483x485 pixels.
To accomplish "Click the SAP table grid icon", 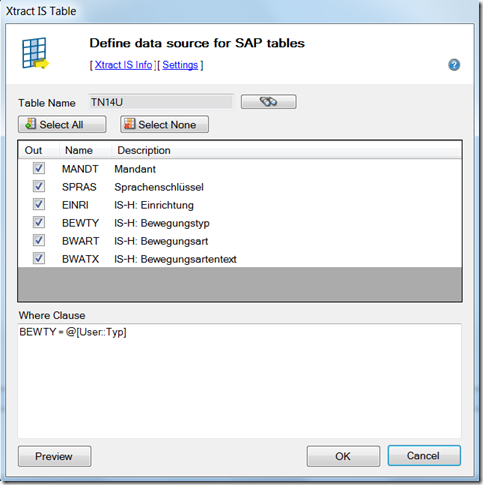I will [35, 53].
